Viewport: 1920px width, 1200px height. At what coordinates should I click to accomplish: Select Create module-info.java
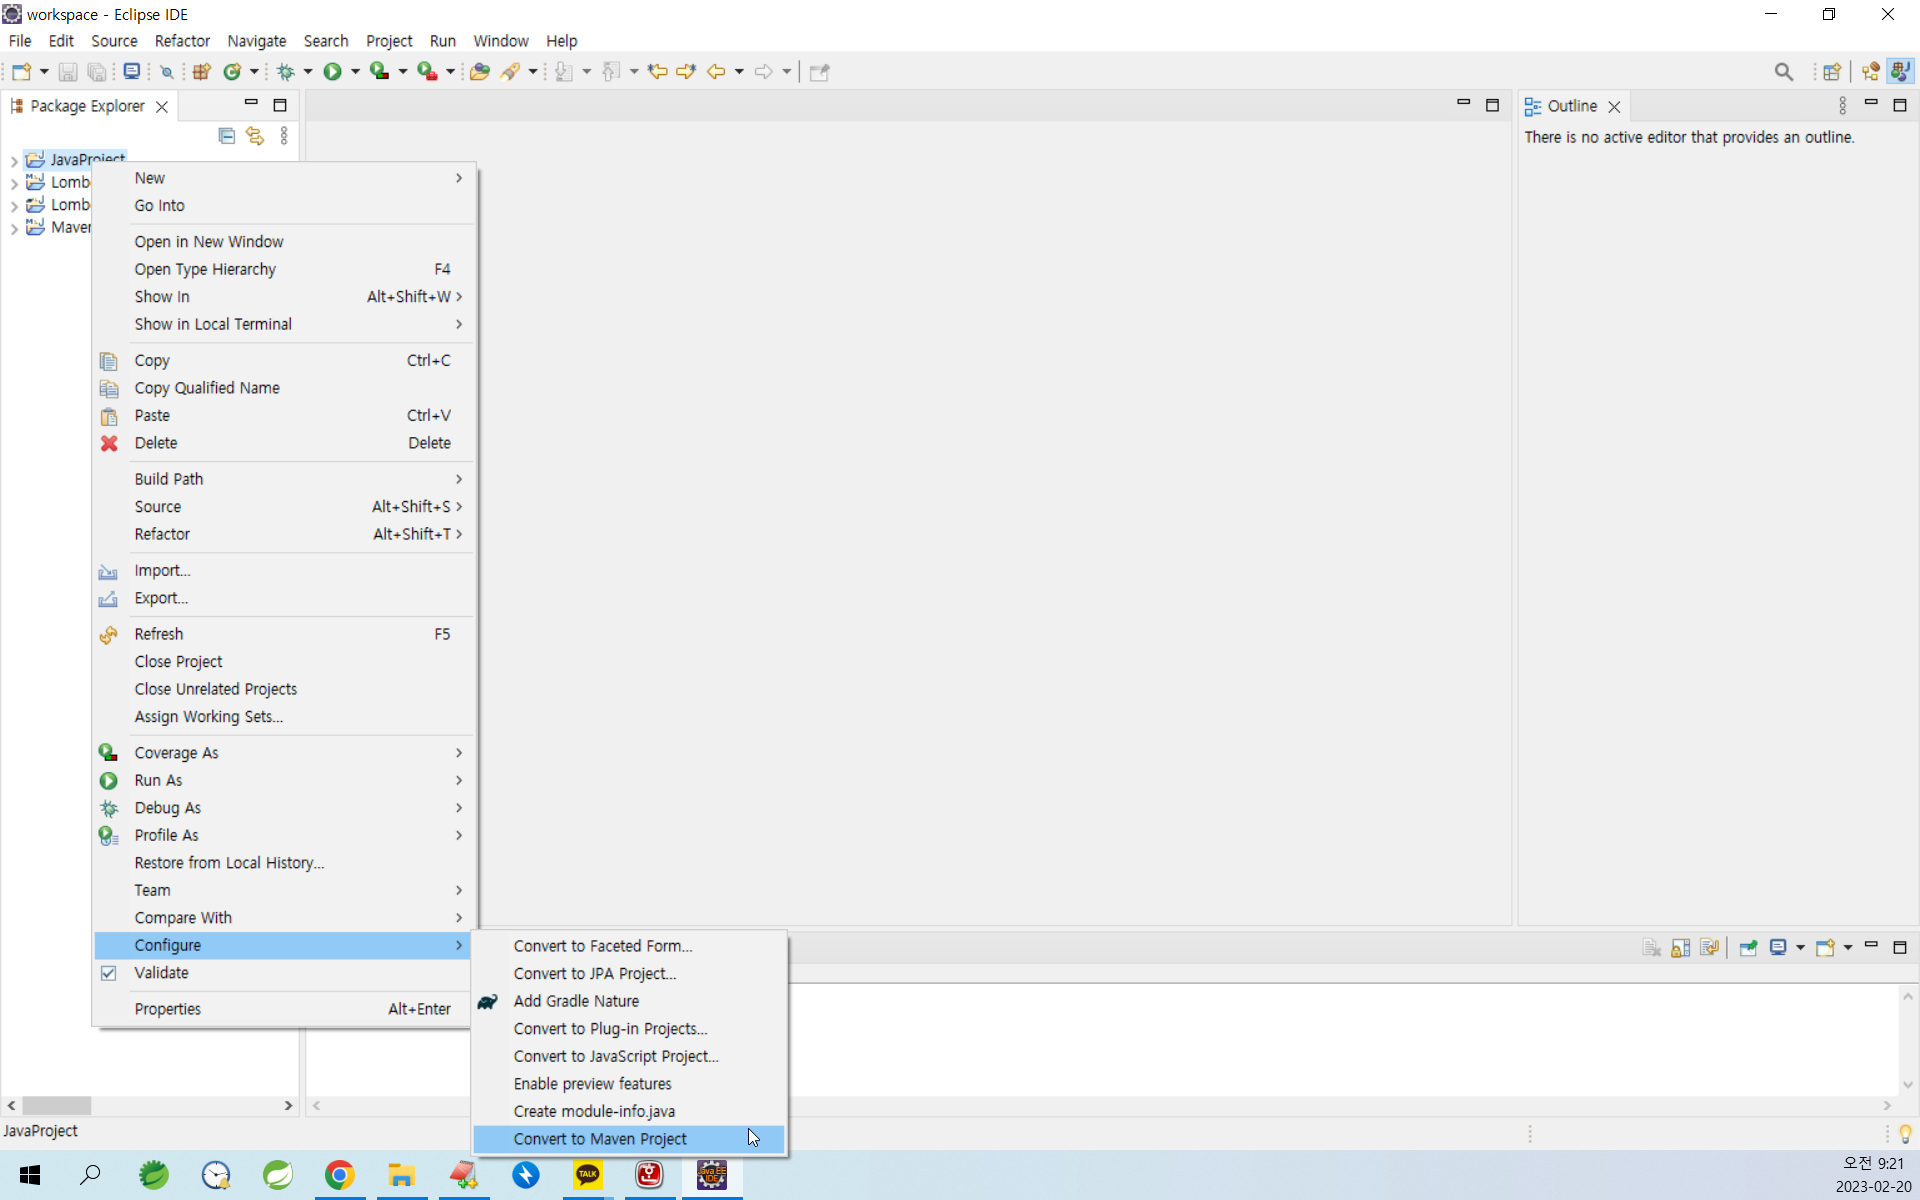click(628, 1111)
